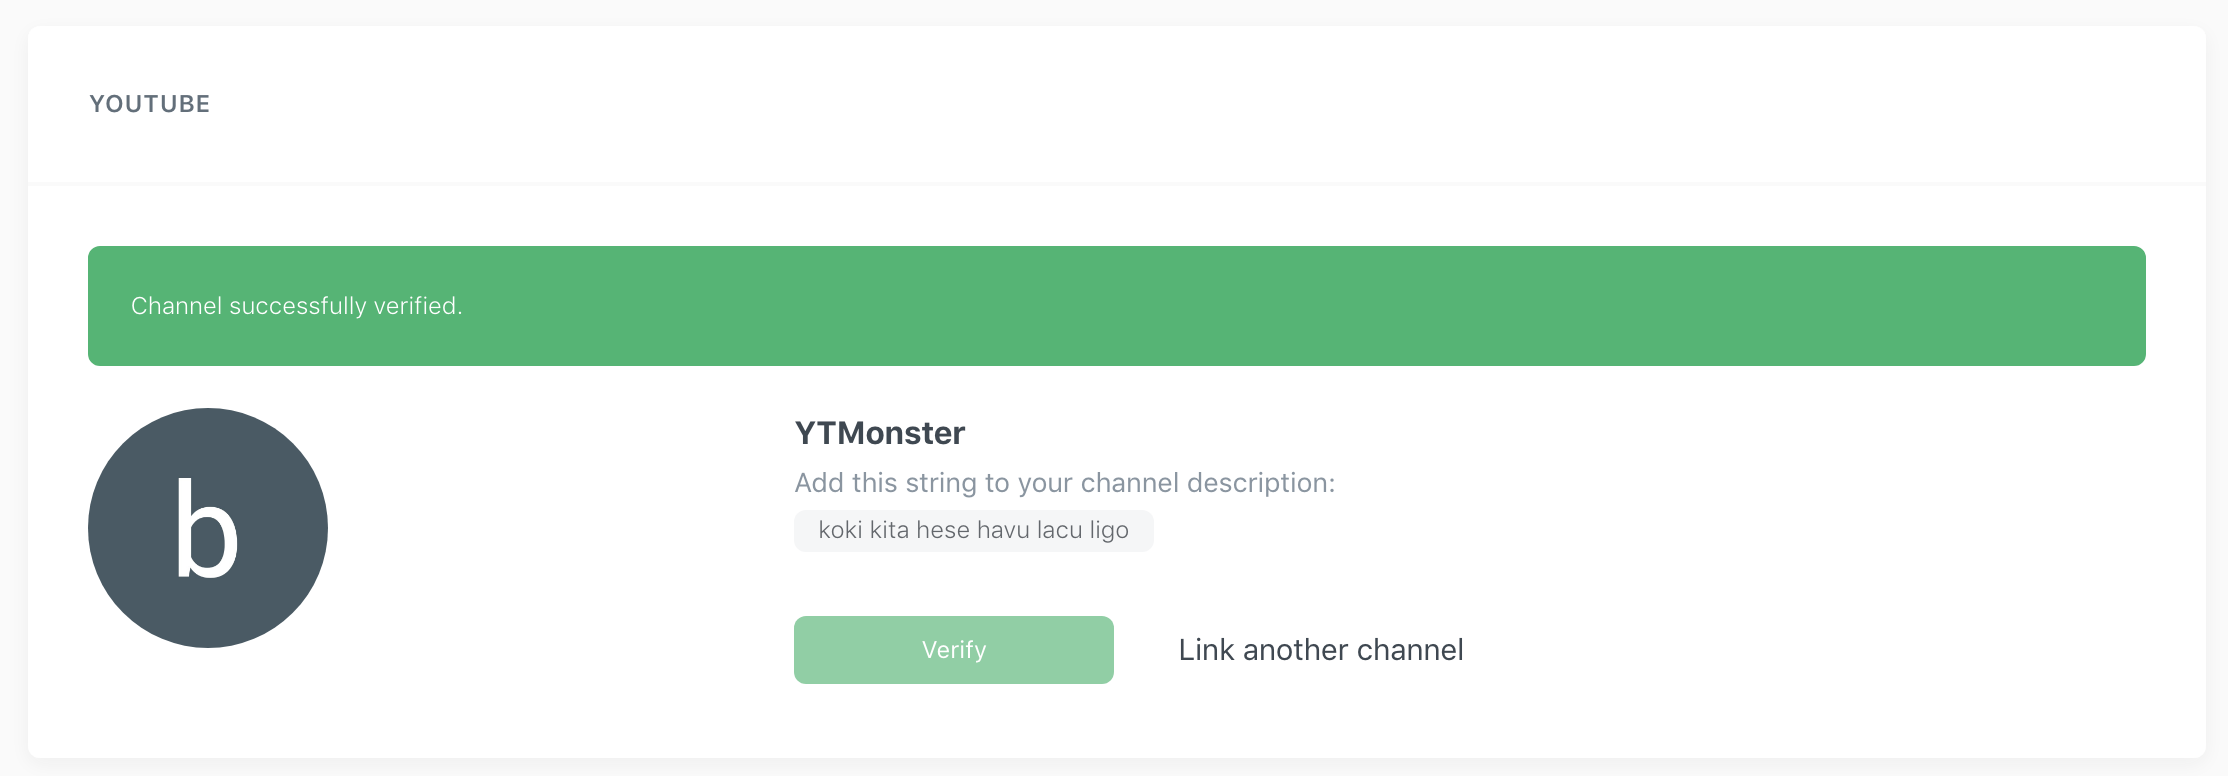This screenshot has height=776, width=2228.
Task: Click the word ligo in the code chip
Action: (x=1109, y=531)
